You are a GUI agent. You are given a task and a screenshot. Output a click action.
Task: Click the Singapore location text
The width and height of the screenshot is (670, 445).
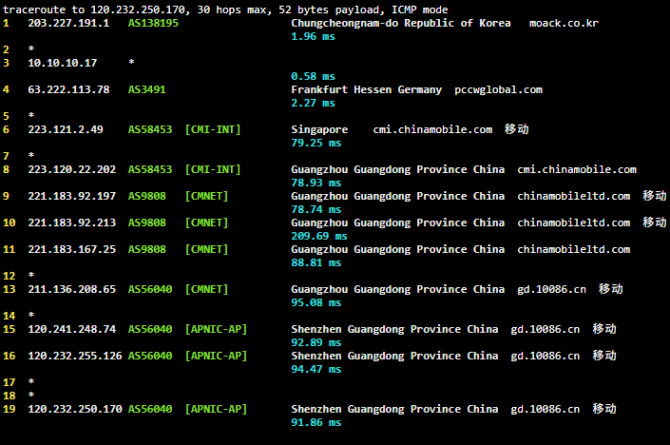pyautogui.click(x=319, y=129)
